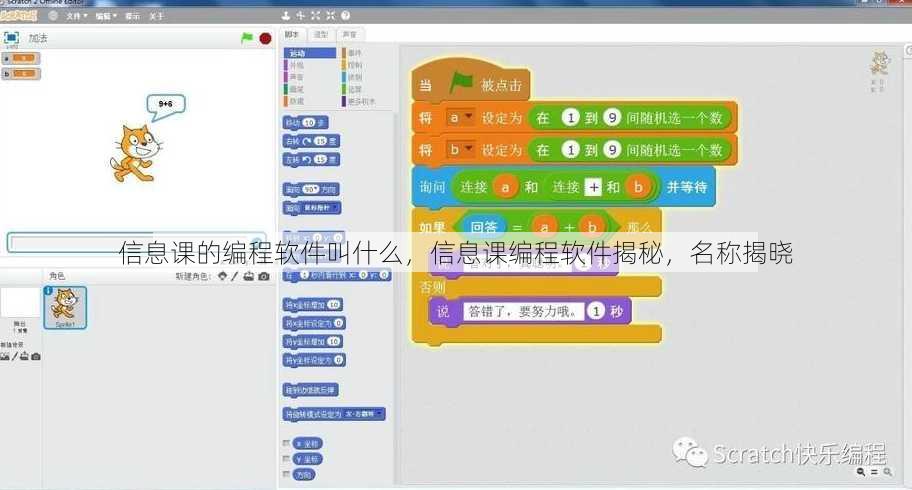Choose backdrop from library icon
The width and height of the screenshot is (912, 490).
click(5, 356)
